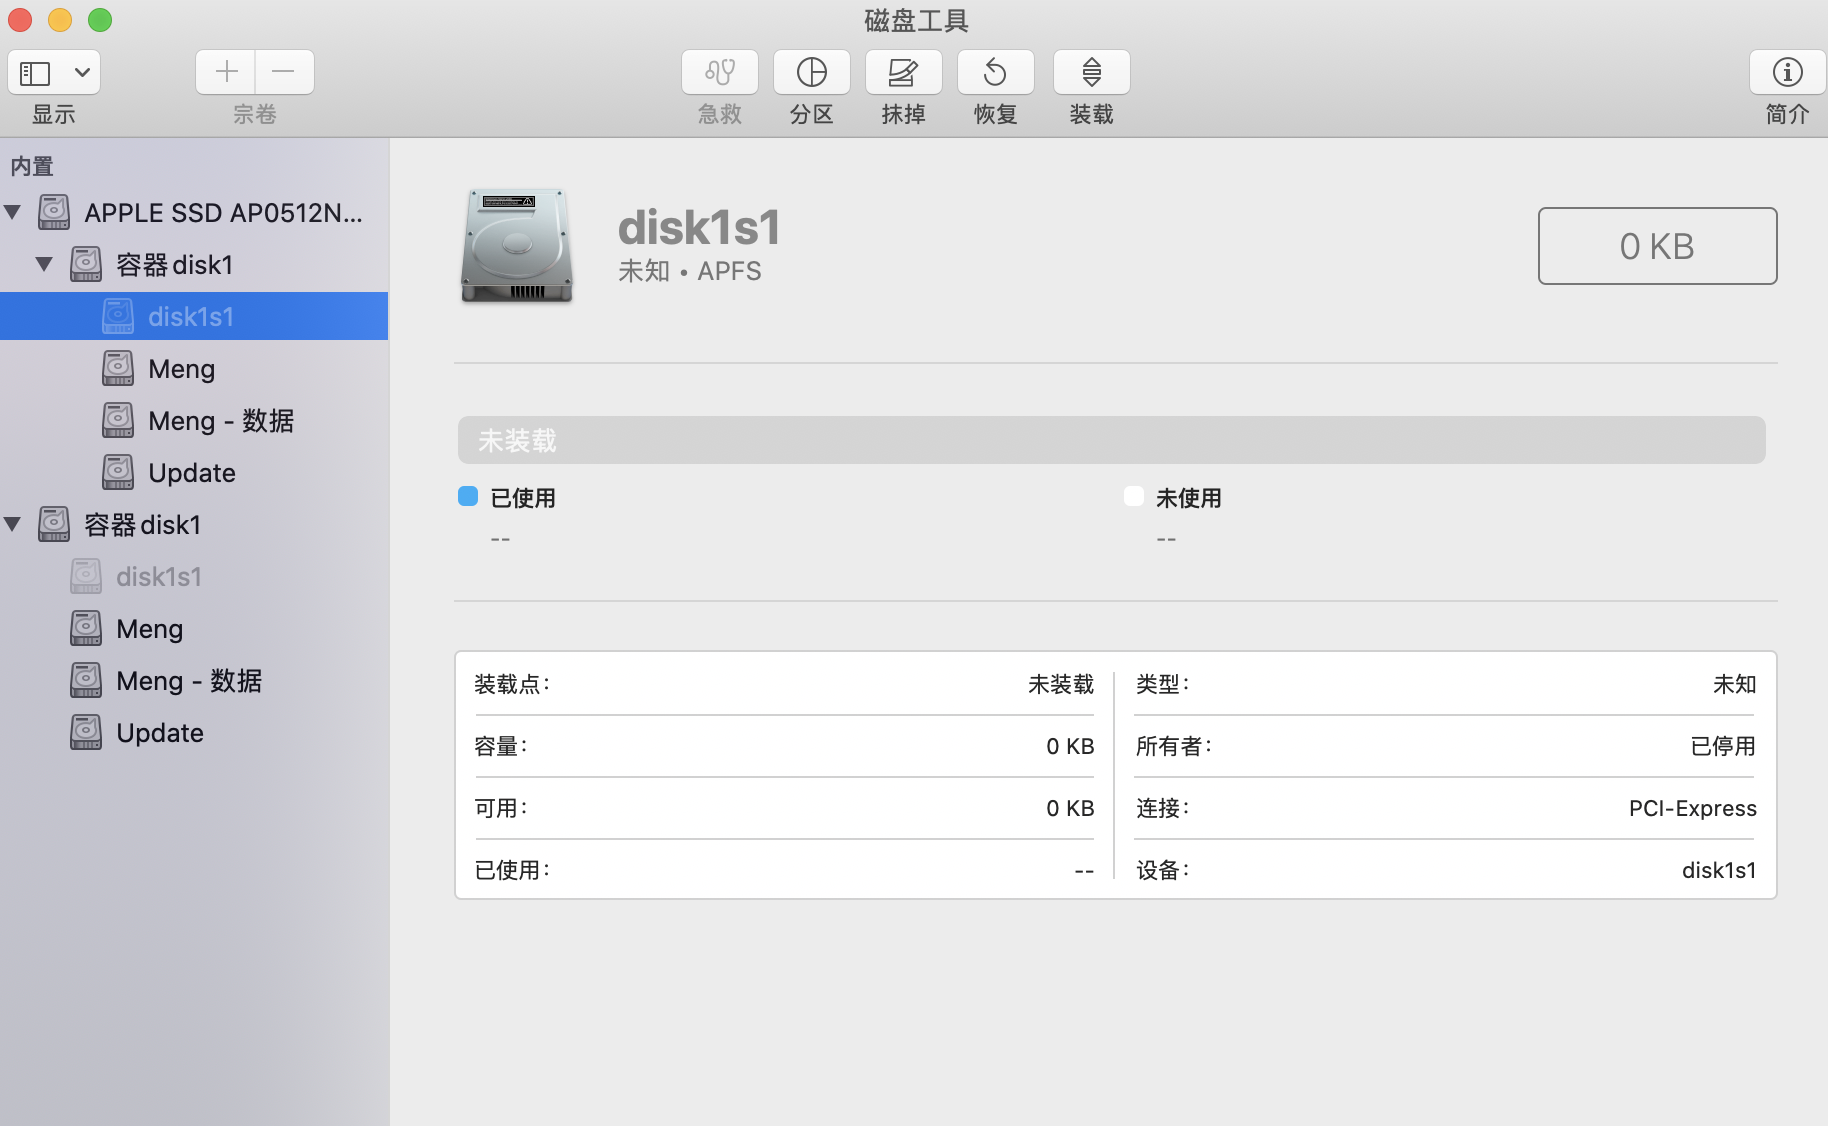
Task: Toggle the sidebar display button
Action: click(36, 72)
